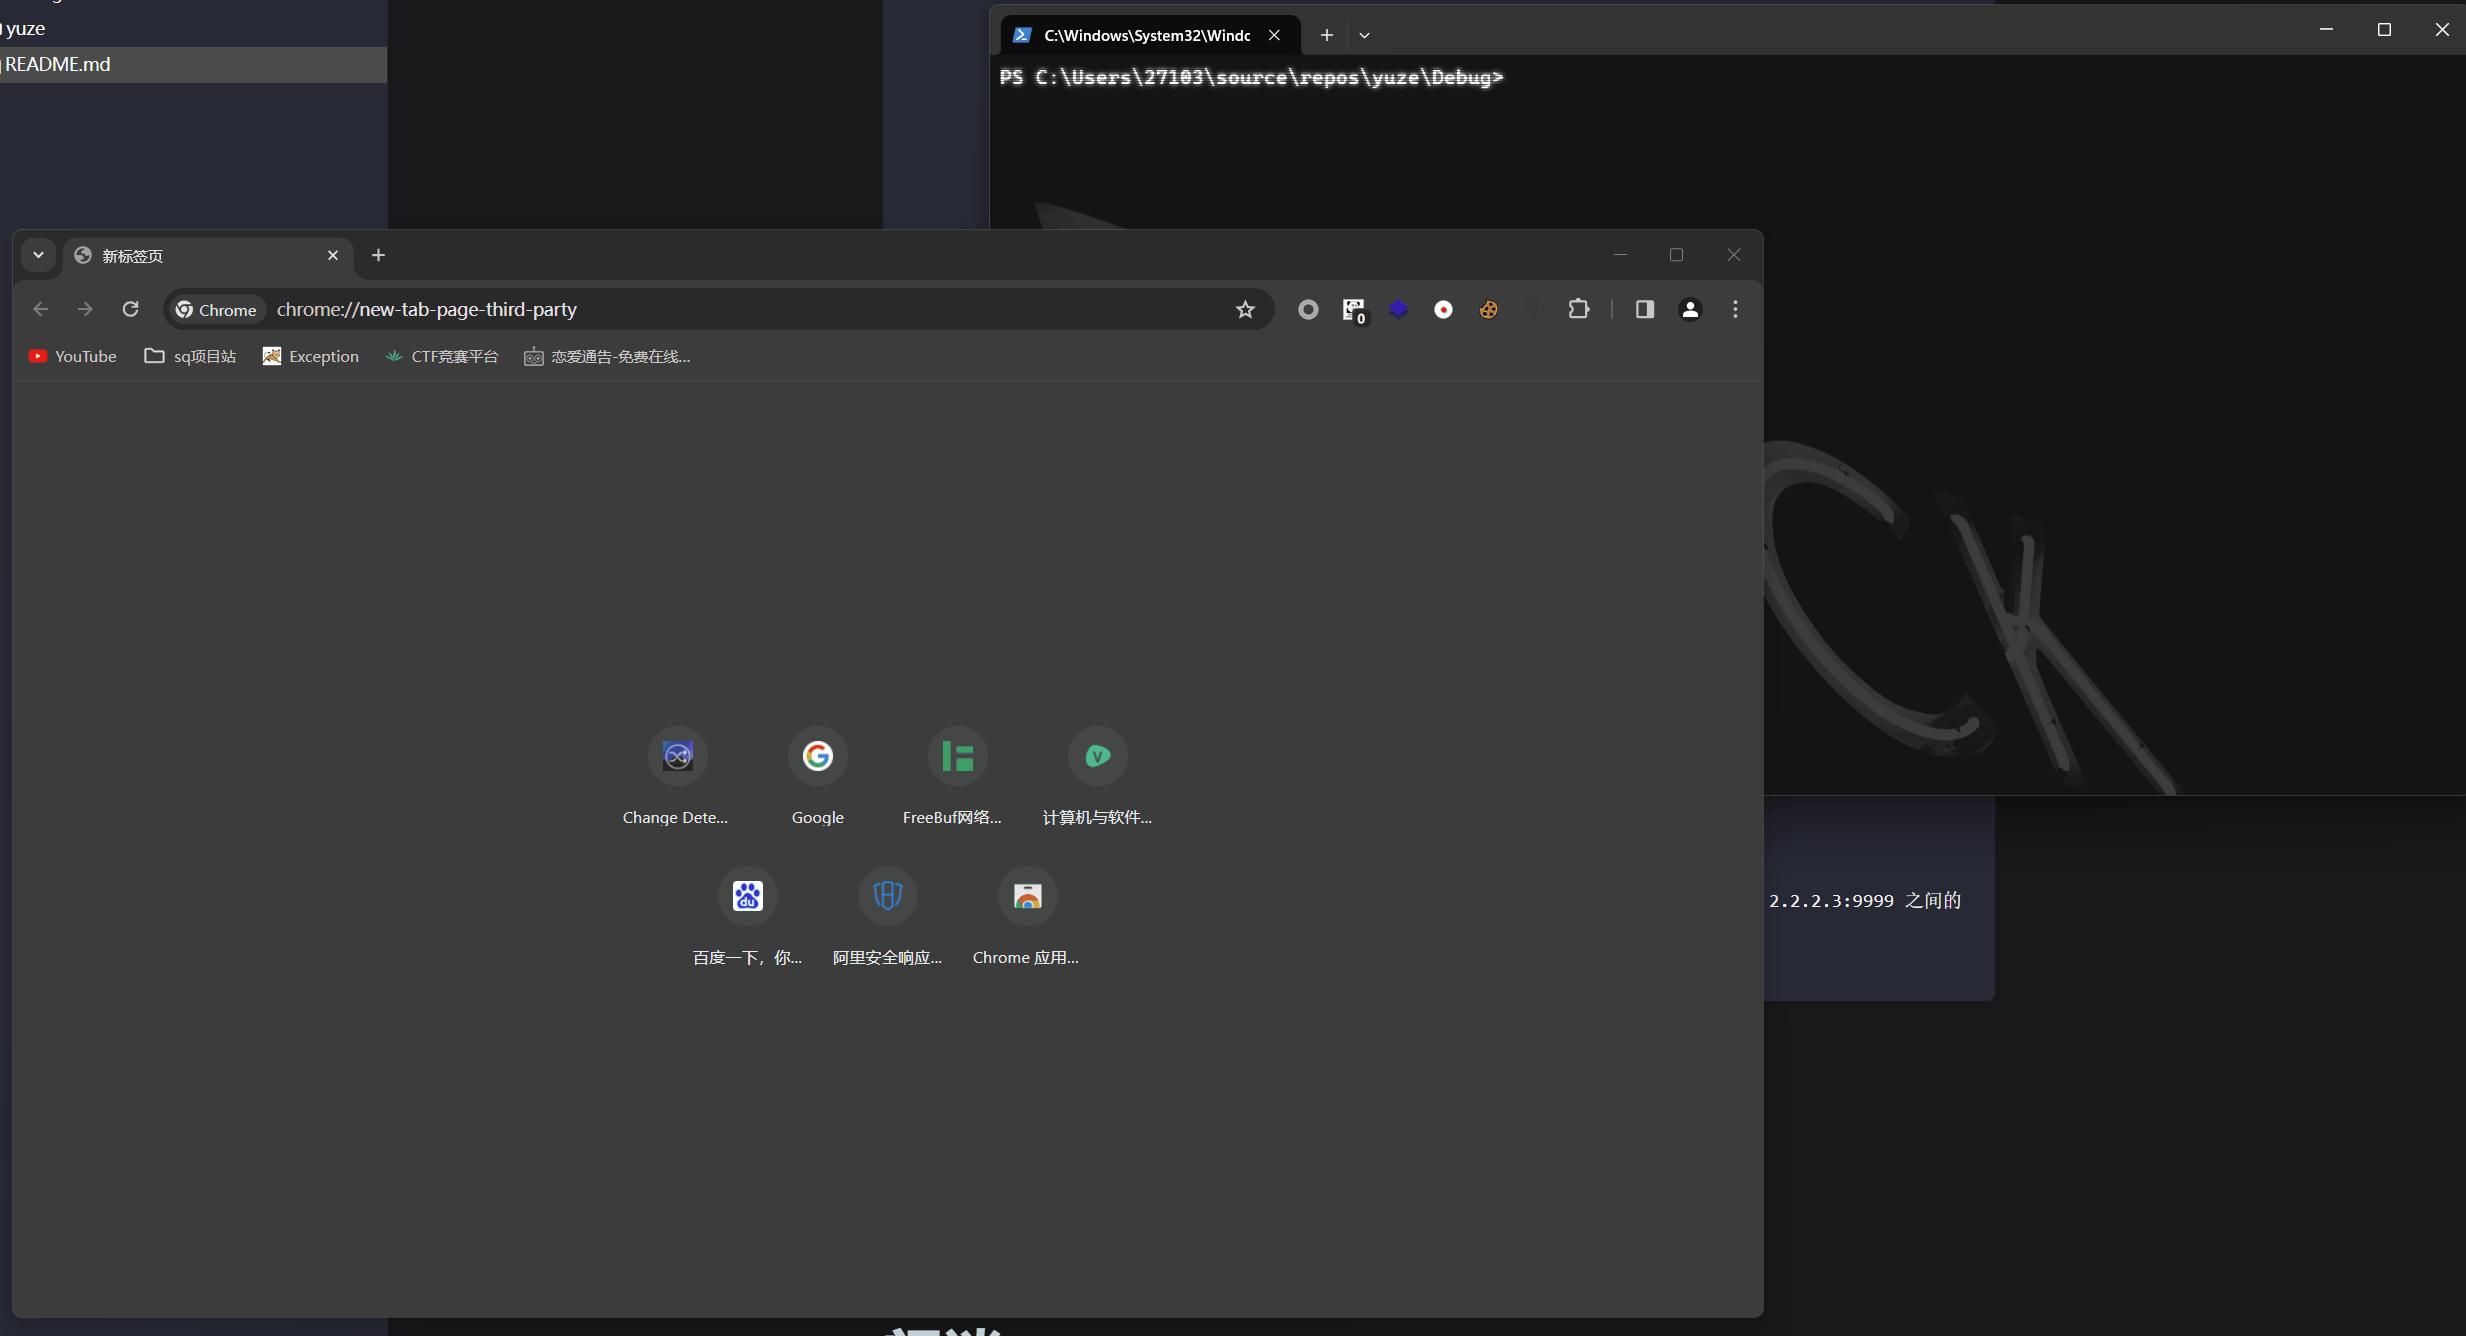Expand the Chrome tab search dropdown
The height and width of the screenshot is (1336, 2466).
coord(38,255)
